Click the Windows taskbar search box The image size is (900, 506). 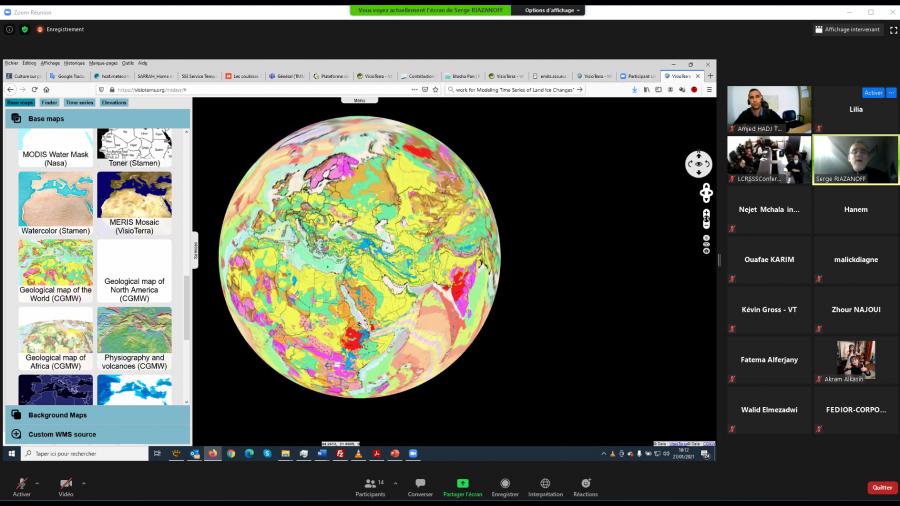(85, 453)
